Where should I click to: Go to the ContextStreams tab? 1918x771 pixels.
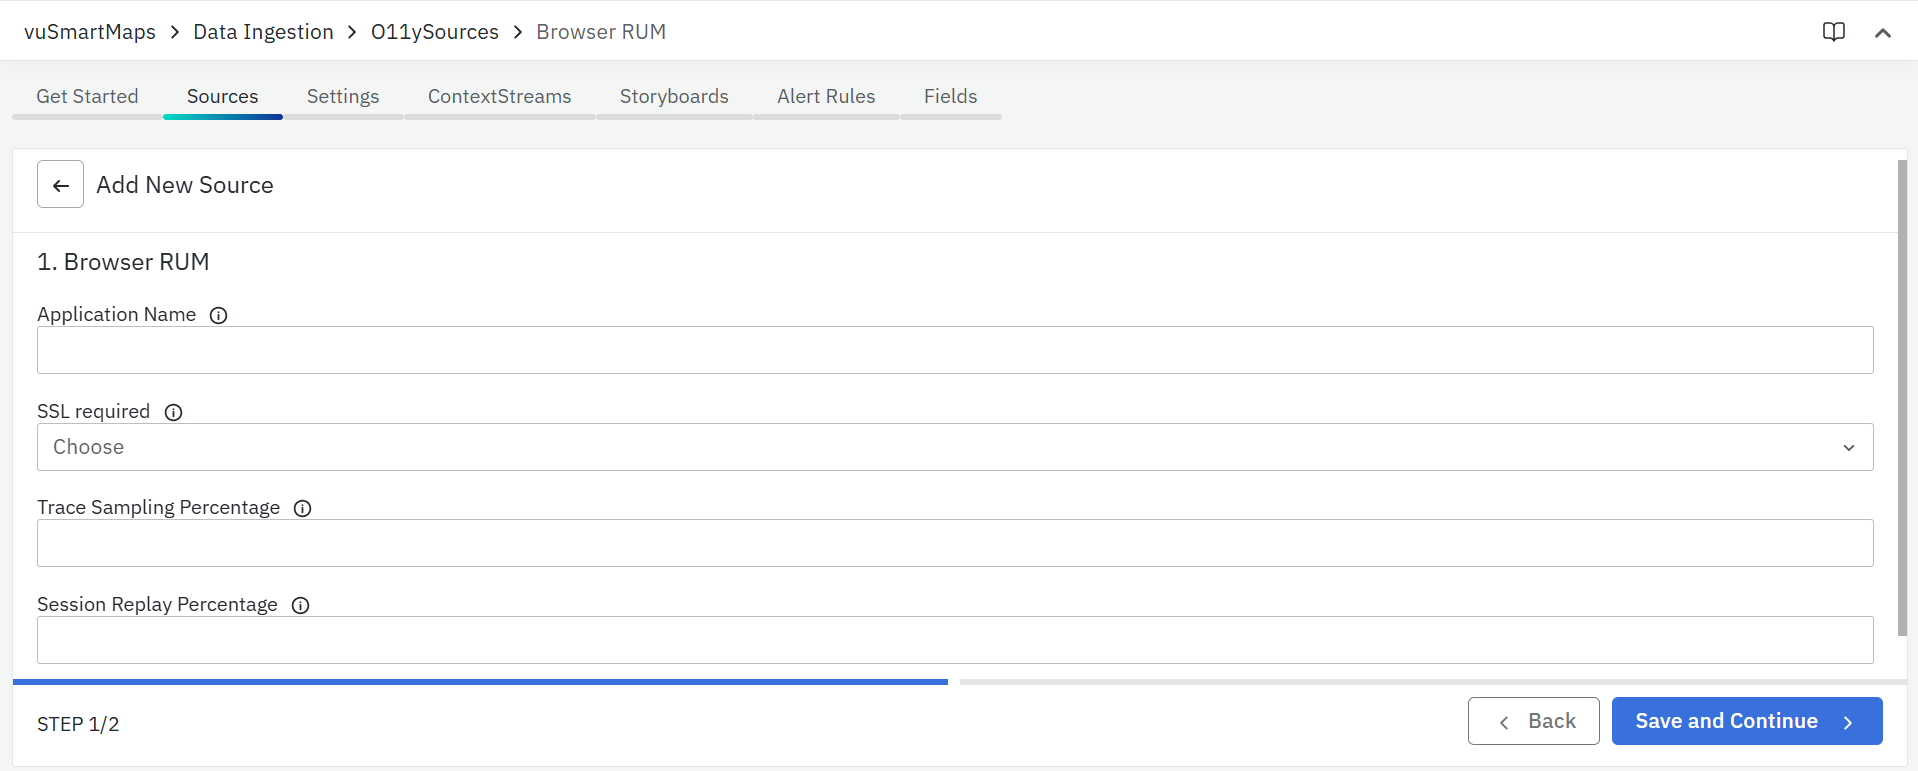coord(499,97)
